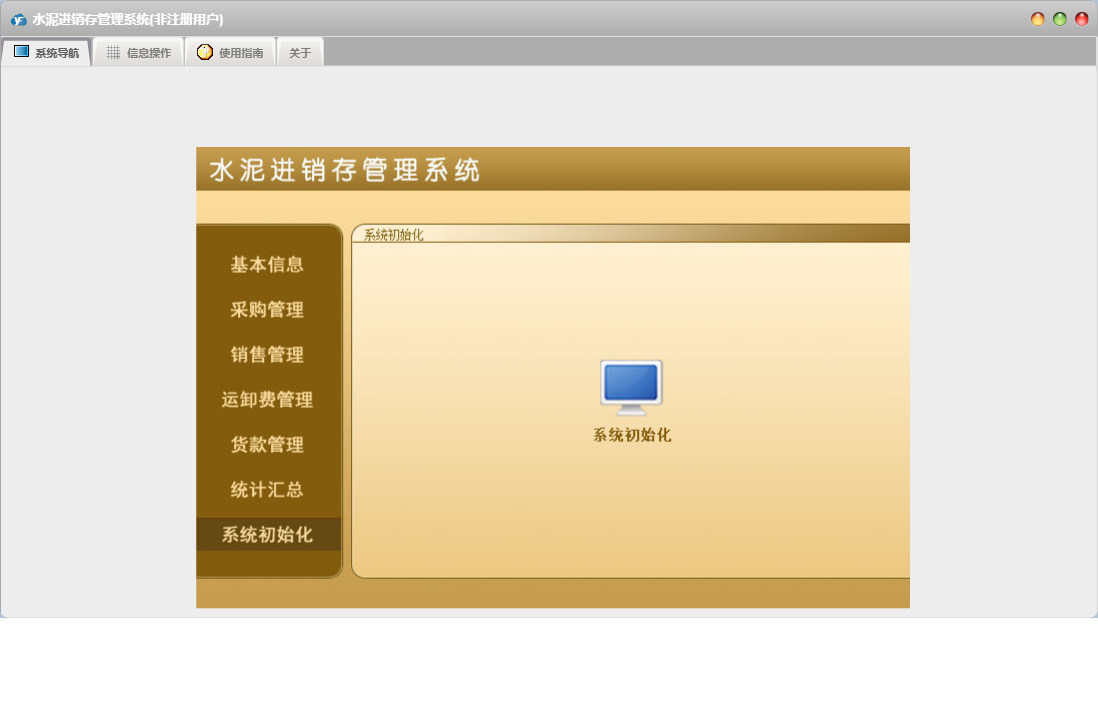The image size is (1098, 719).
Task: Go to 统计汇总 section
Action: 267,489
